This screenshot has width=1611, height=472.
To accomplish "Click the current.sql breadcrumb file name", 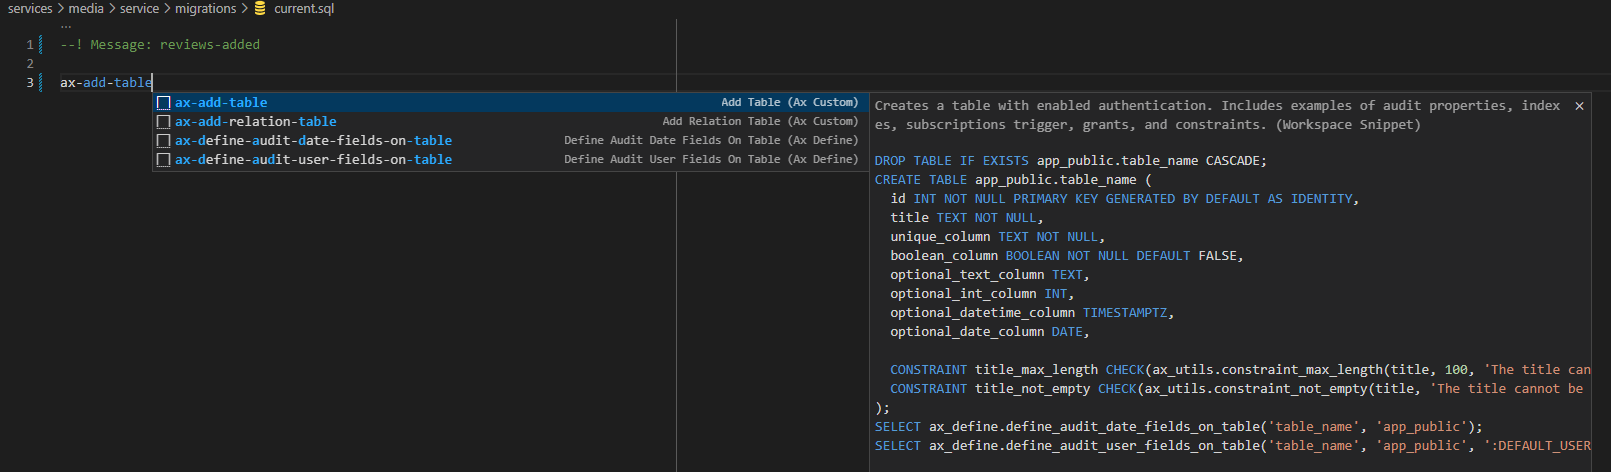I will pyautogui.click(x=304, y=9).
